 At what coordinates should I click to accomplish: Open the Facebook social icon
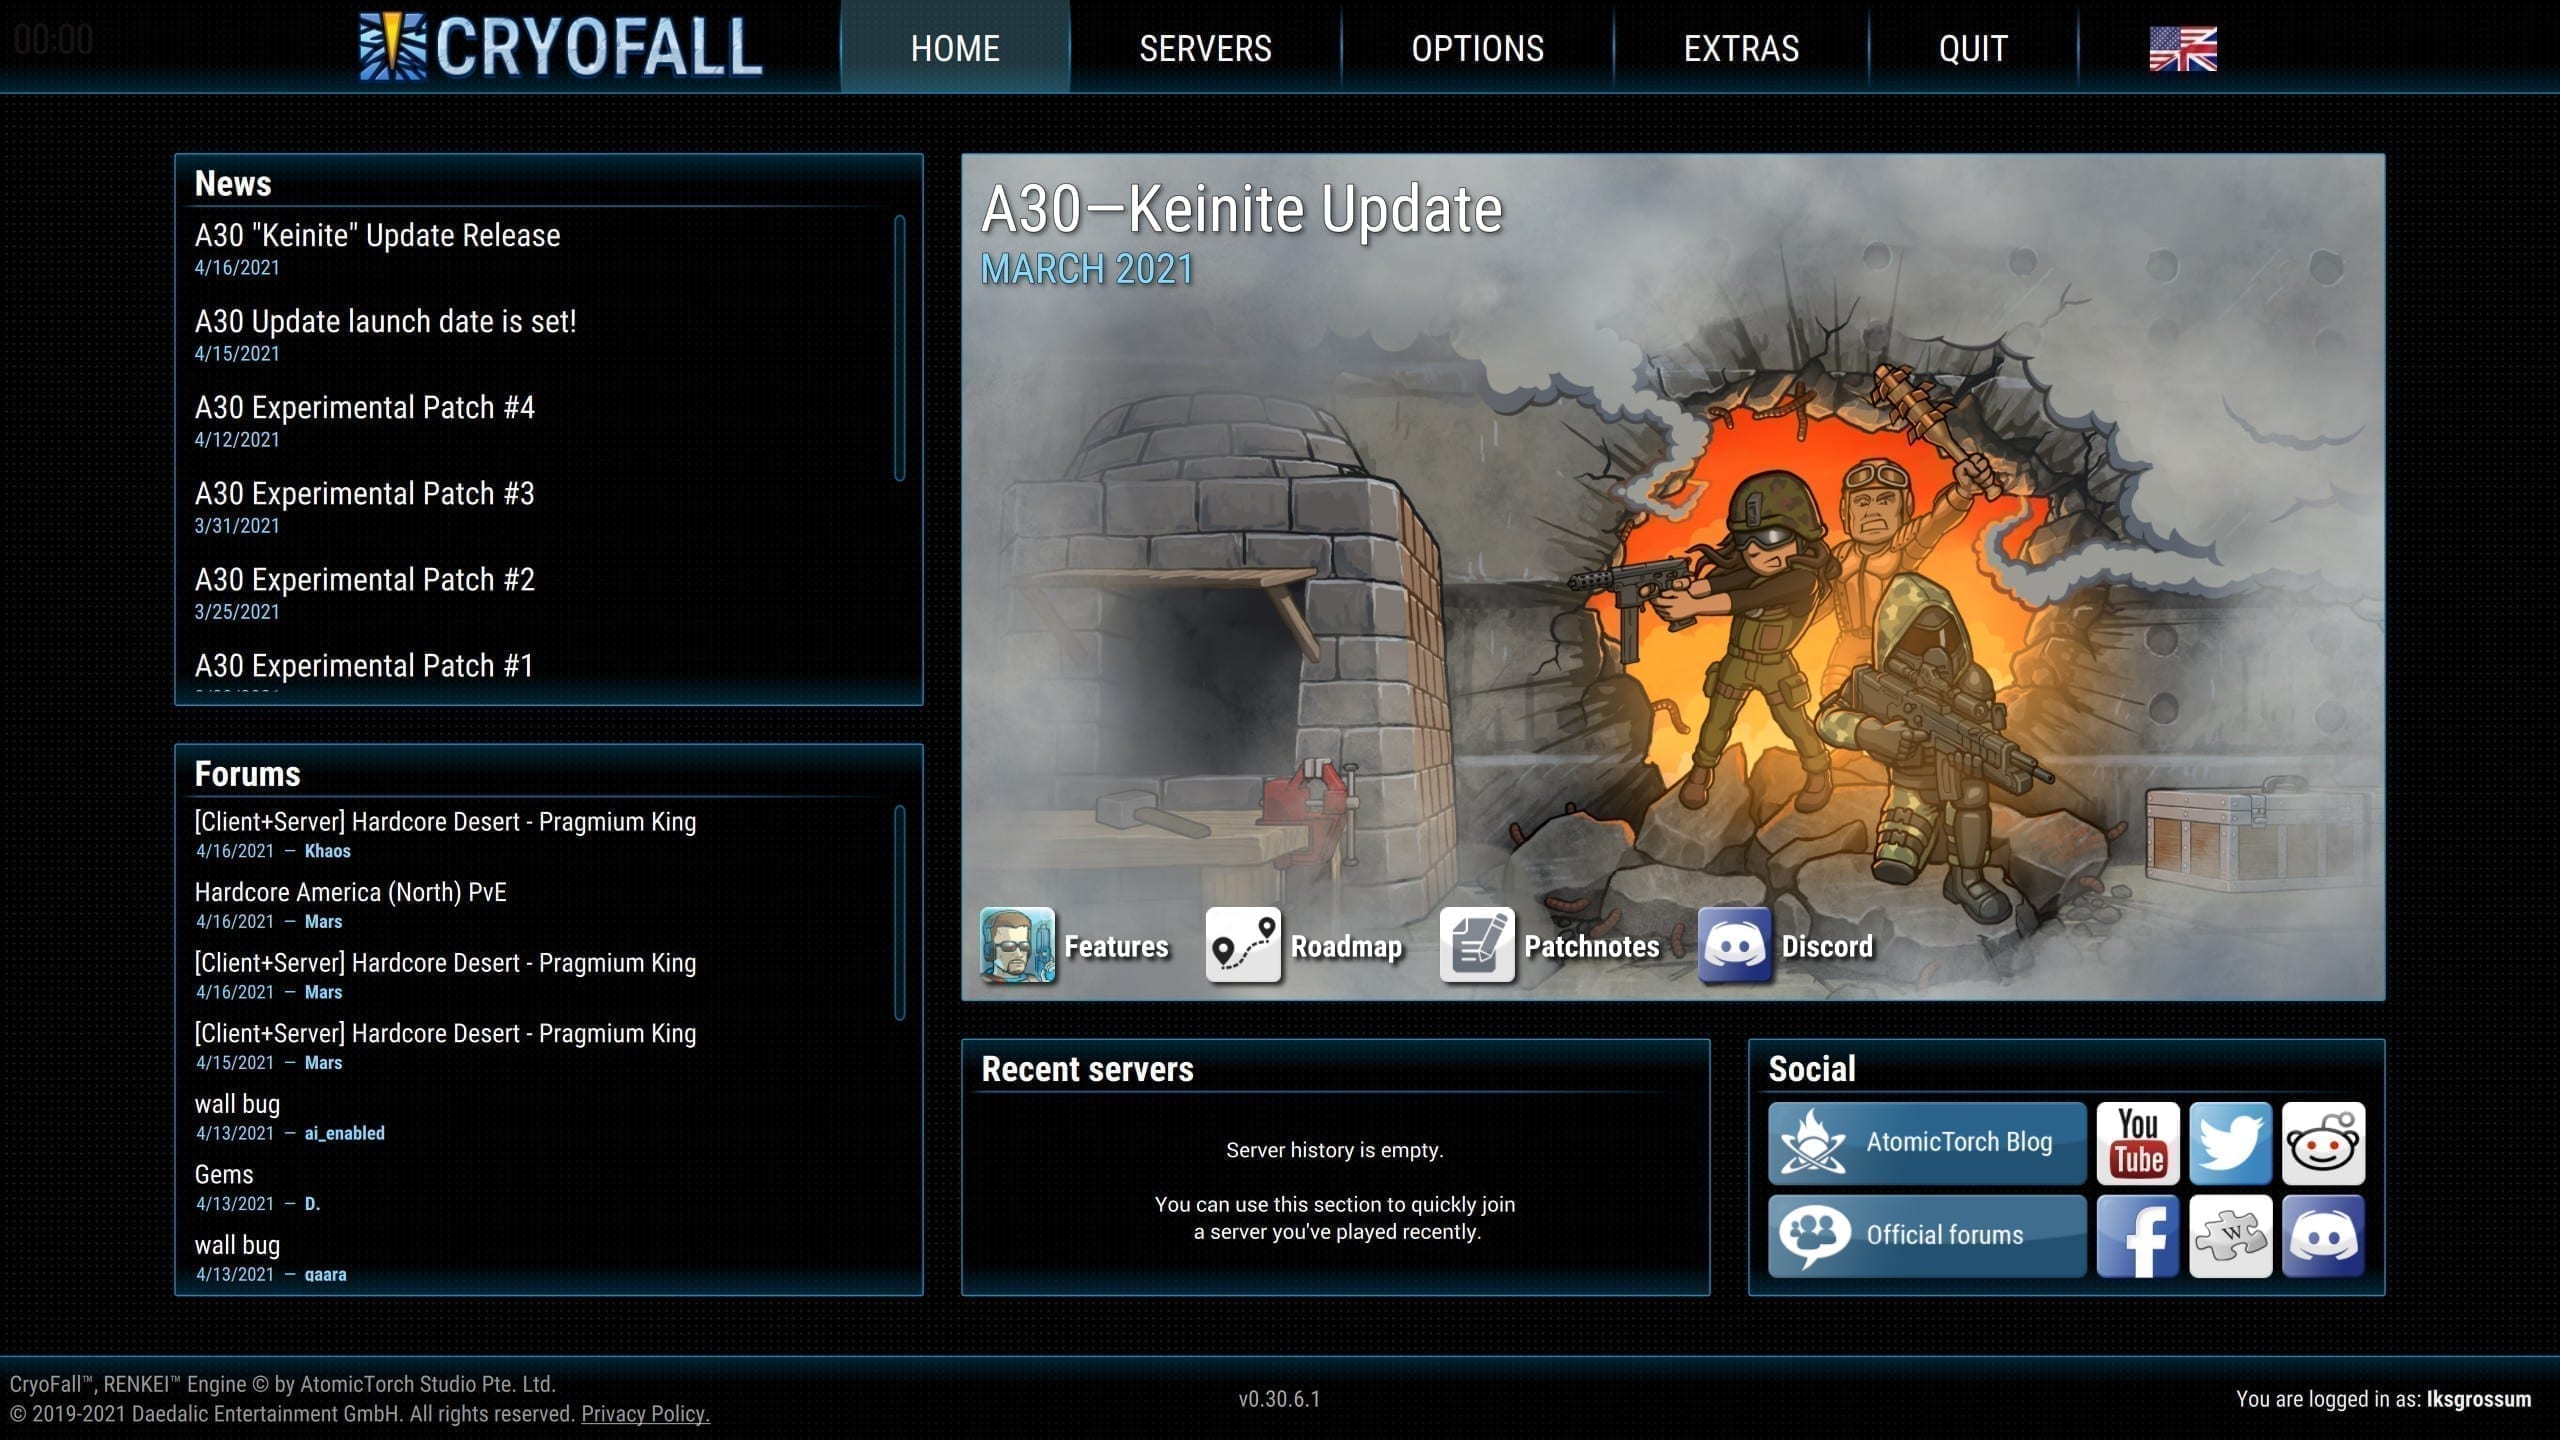click(2137, 1236)
